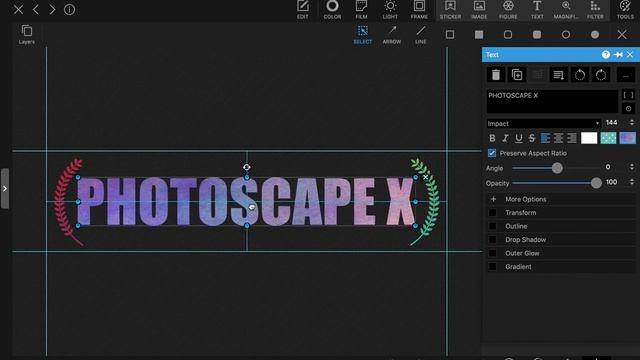
Task: Align text right
Action: tap(571, 138)
